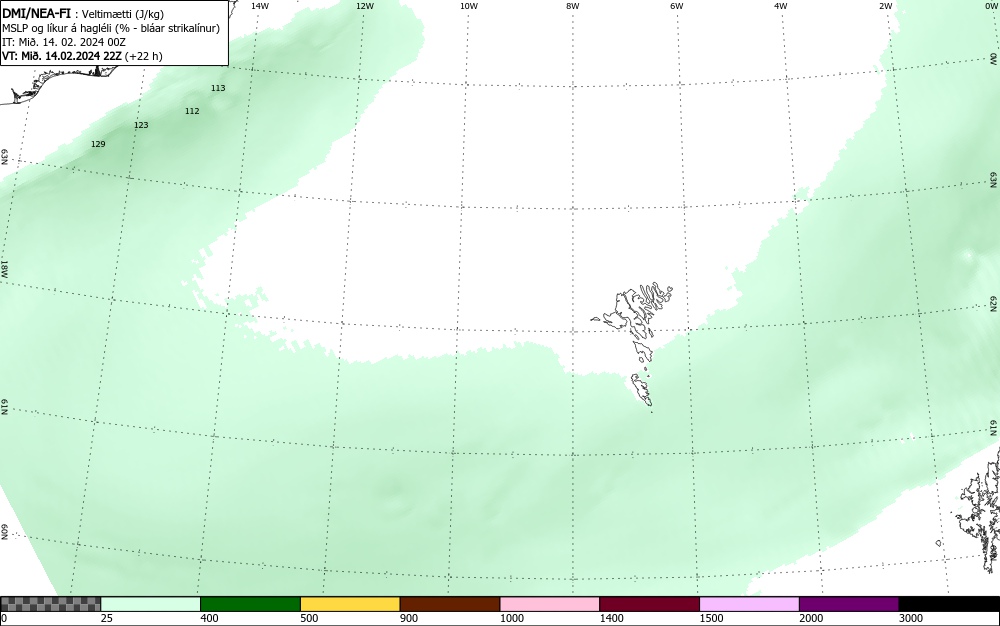Click the initial time IT line
Viewport: 1000px width, 626px height.
coord(64,42)
